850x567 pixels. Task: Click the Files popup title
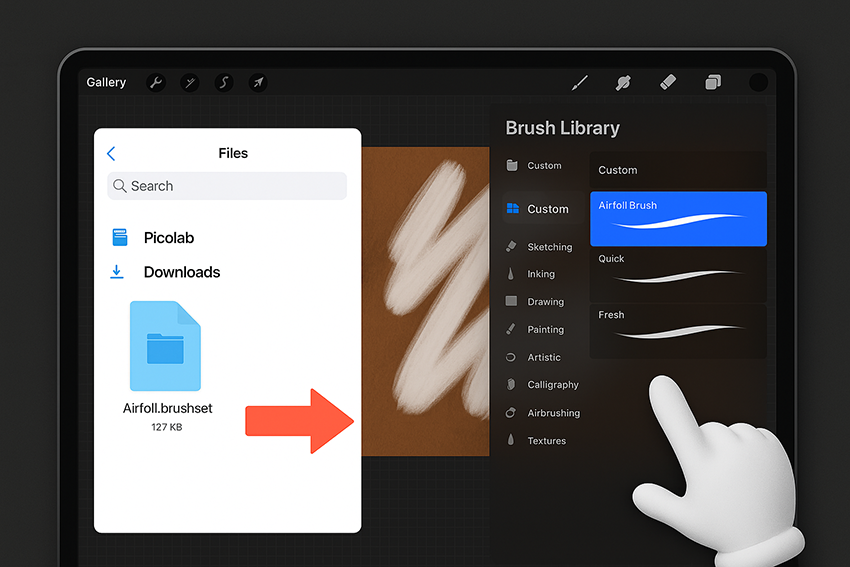233,153
